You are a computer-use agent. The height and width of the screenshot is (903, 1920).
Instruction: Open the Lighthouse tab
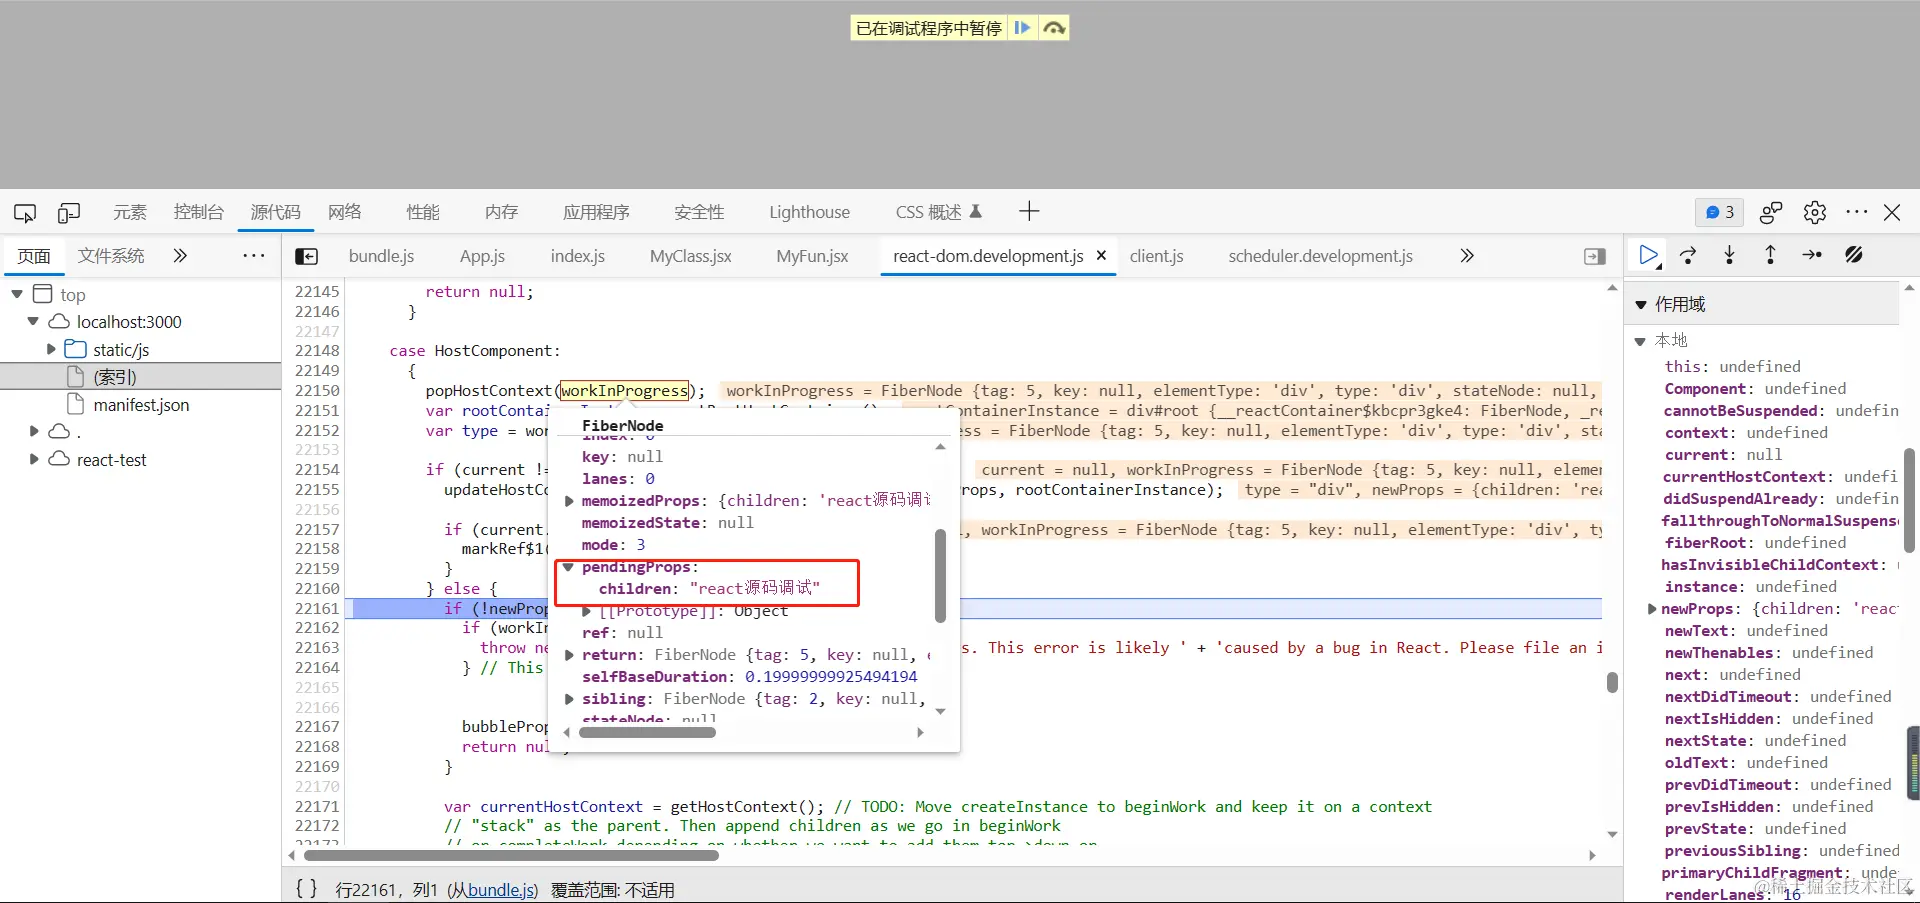click(x=809, y=212)
